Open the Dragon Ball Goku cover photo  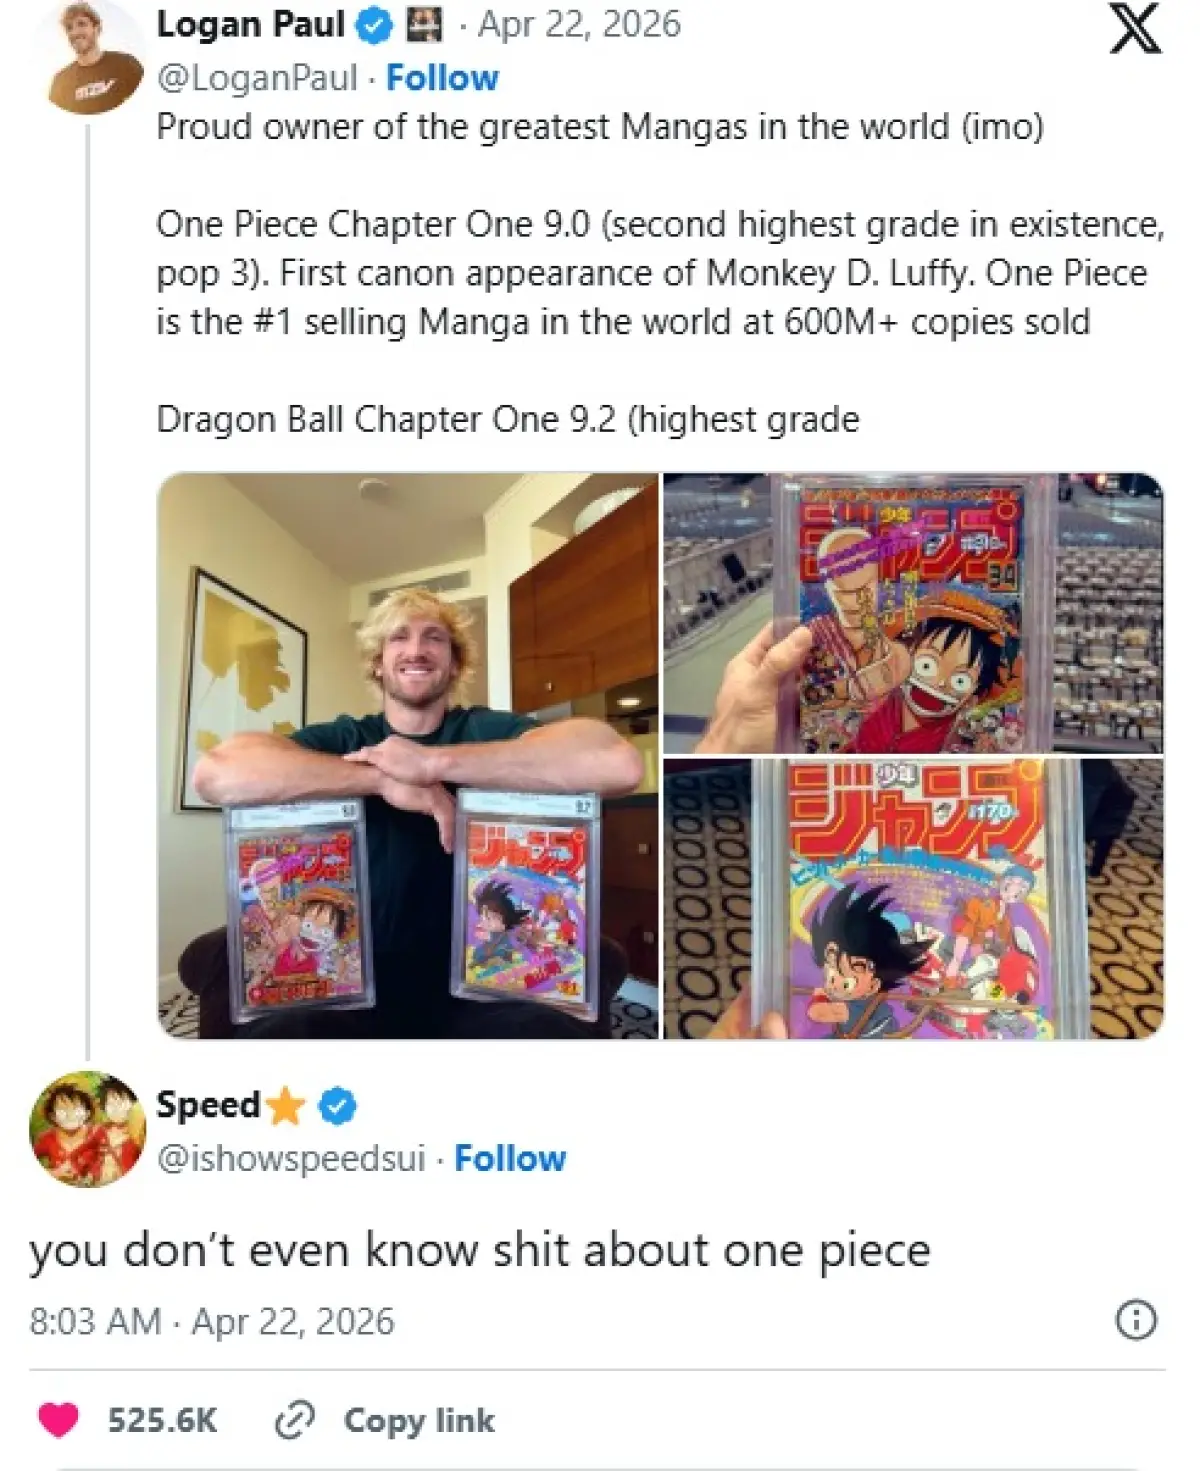pyautogui.click(x=913, y=898)
